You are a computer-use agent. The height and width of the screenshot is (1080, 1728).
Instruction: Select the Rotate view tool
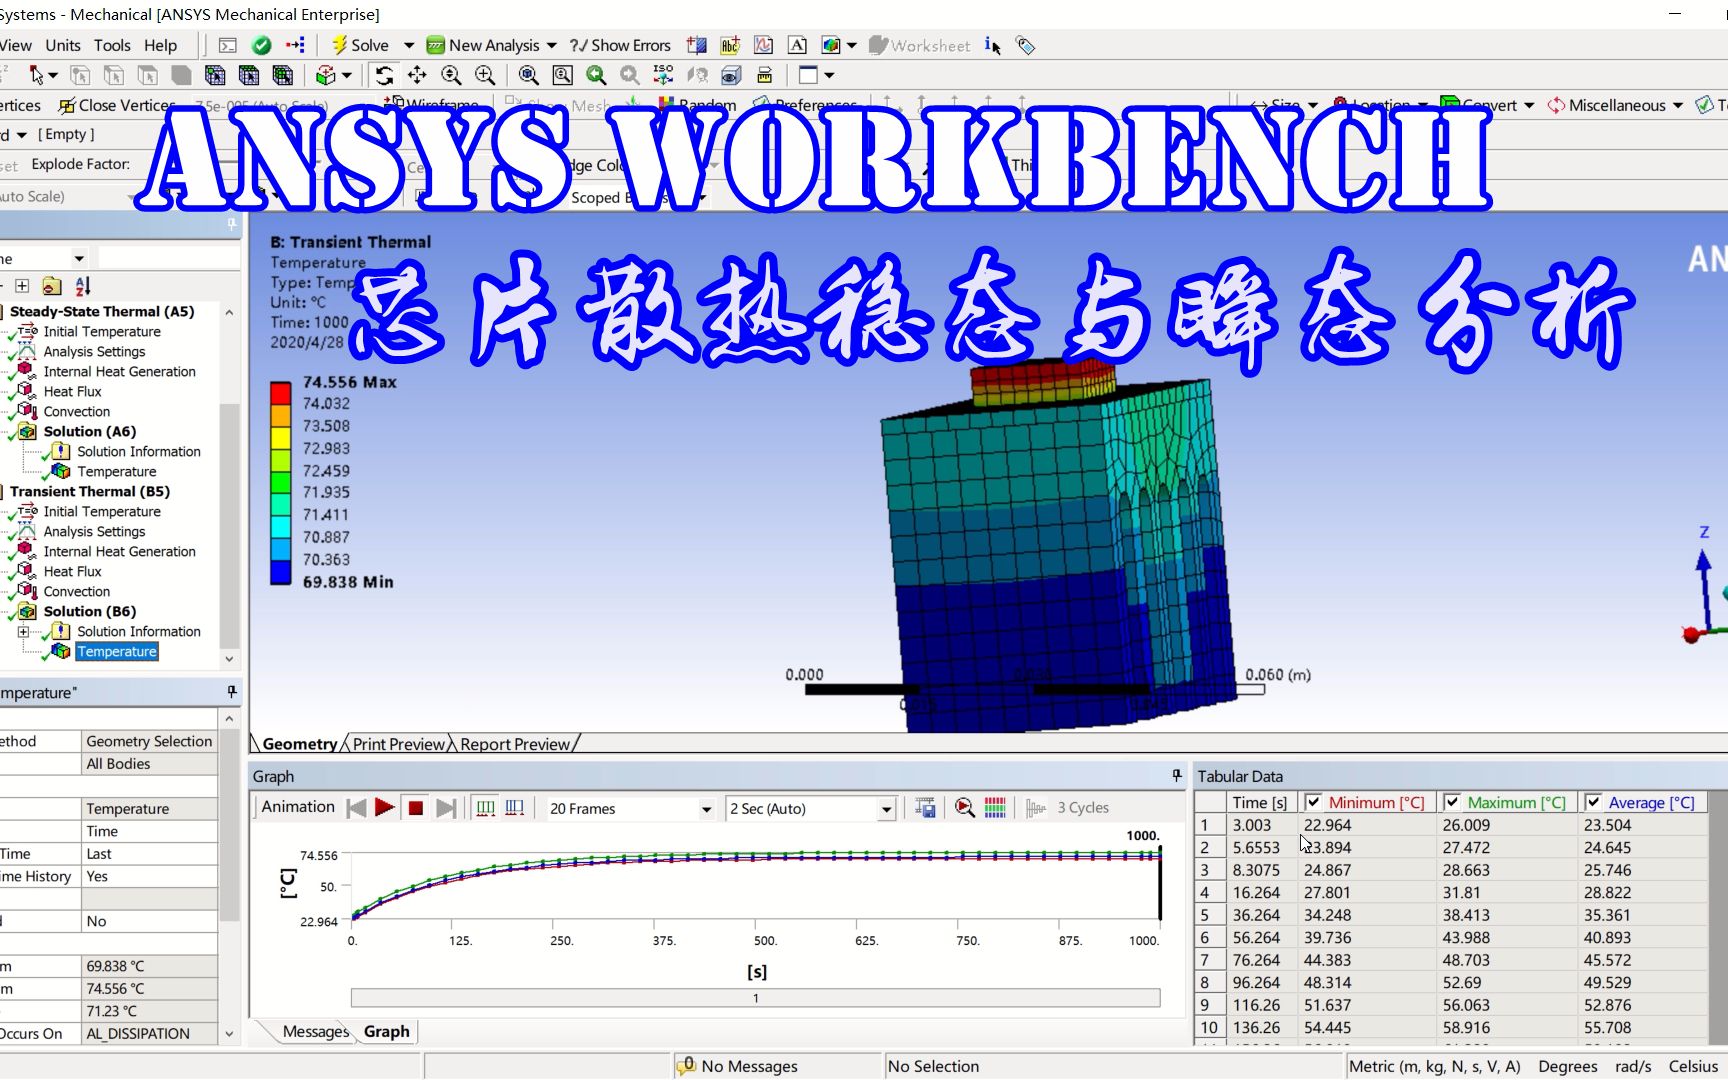tap(384, 75)
